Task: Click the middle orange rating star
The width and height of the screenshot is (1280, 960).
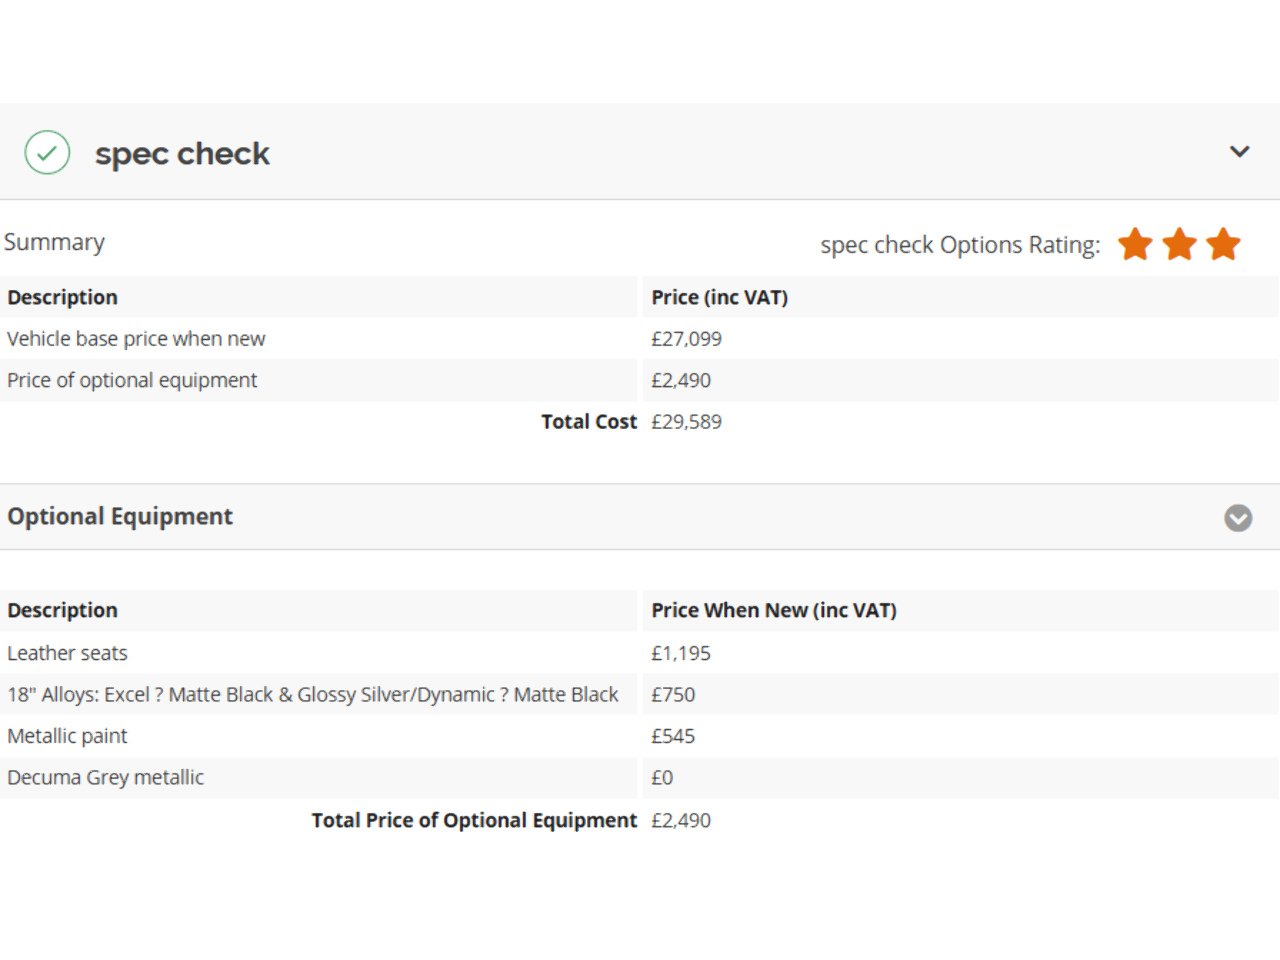Action: (1179, 244)
